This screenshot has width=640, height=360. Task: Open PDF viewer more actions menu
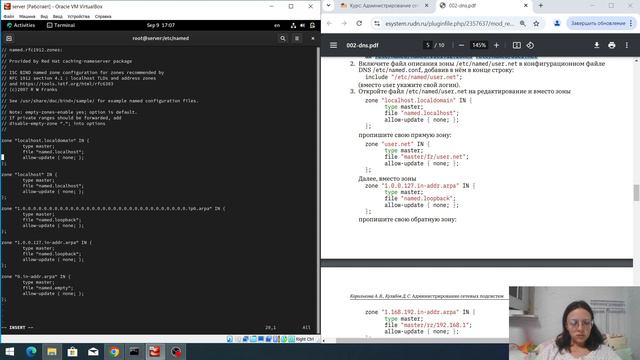(627, 45)
